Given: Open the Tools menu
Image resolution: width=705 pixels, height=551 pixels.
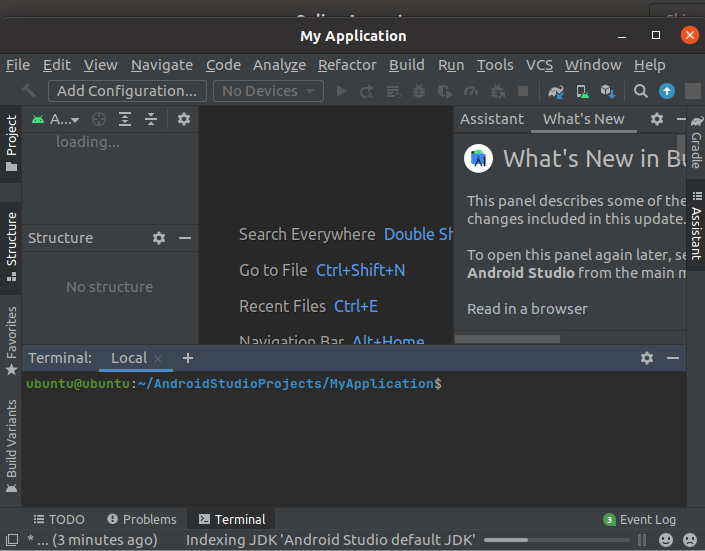Looking at the screenshot, I should click(x=495, y=65).
